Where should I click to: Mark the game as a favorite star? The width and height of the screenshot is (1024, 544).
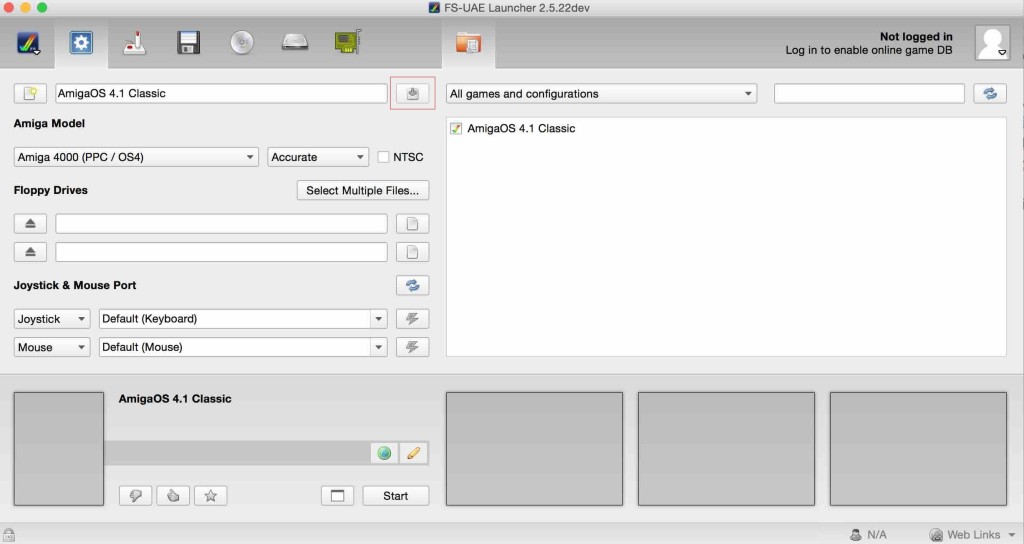pos(211,496)
